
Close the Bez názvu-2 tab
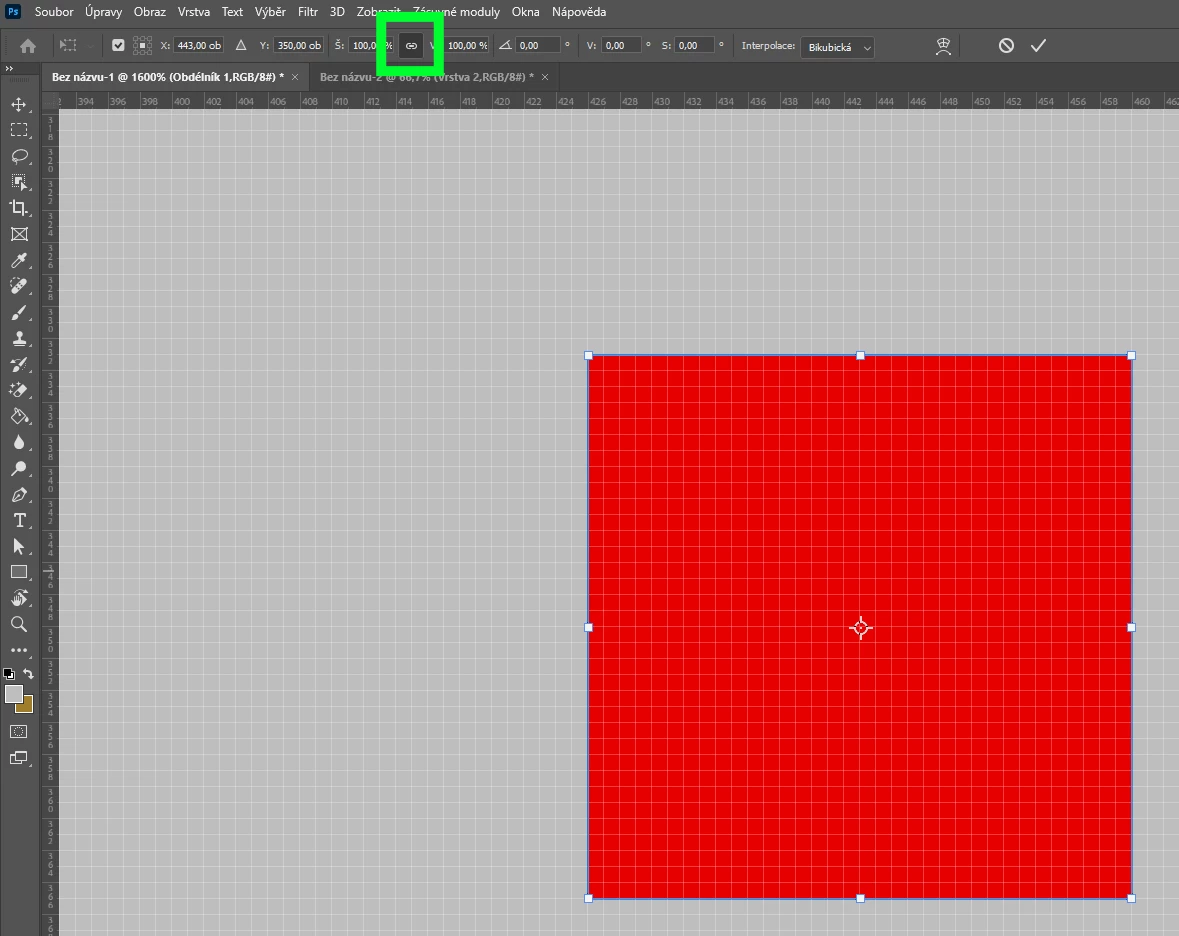[x=545, y=77]
